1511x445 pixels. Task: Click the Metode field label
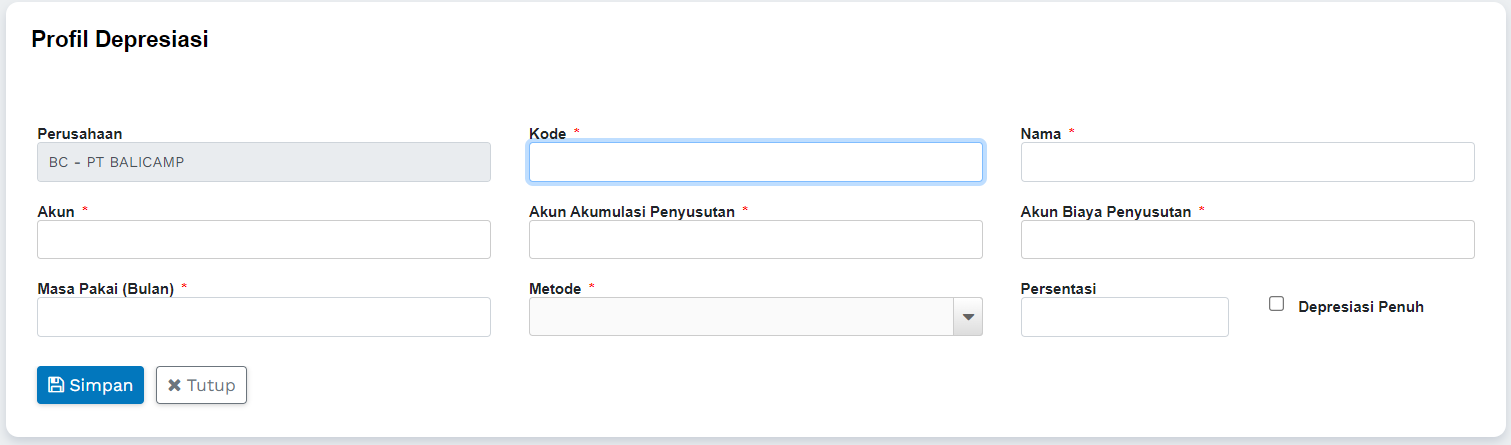(555, 289)
